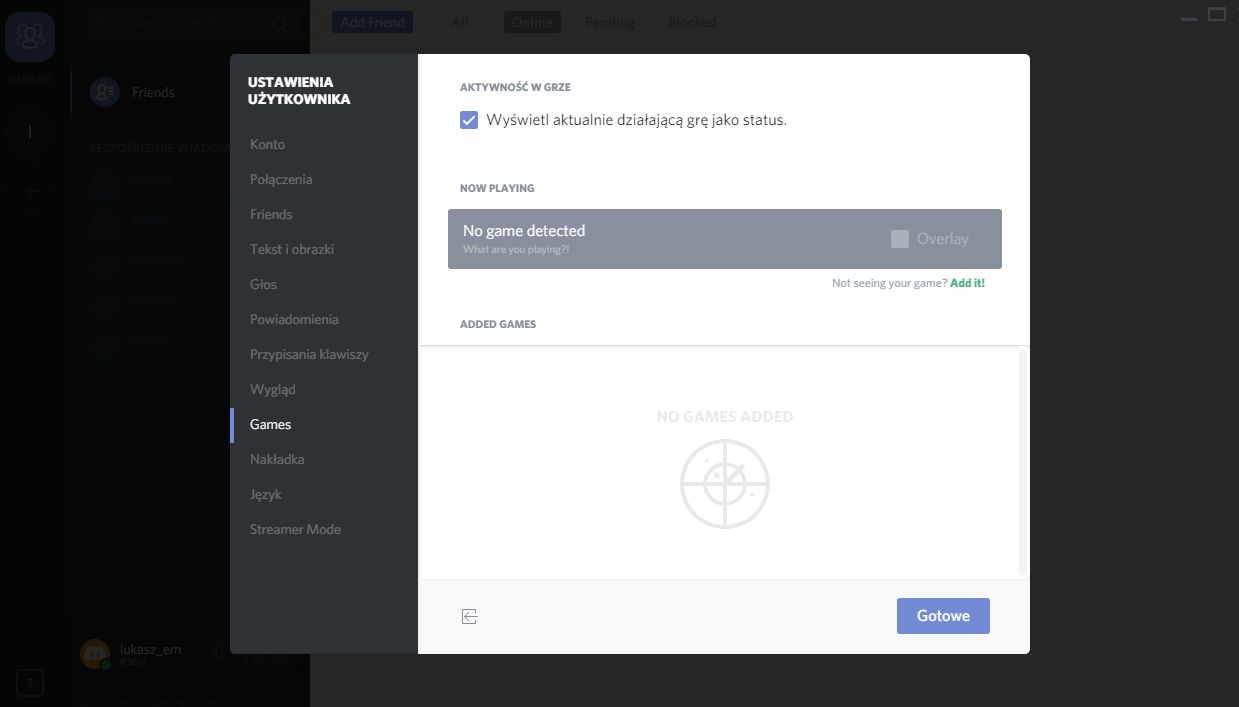1239x707 pixels.
Task: Switch to the Blocked friends tab
Action: (x=692, y=22)
